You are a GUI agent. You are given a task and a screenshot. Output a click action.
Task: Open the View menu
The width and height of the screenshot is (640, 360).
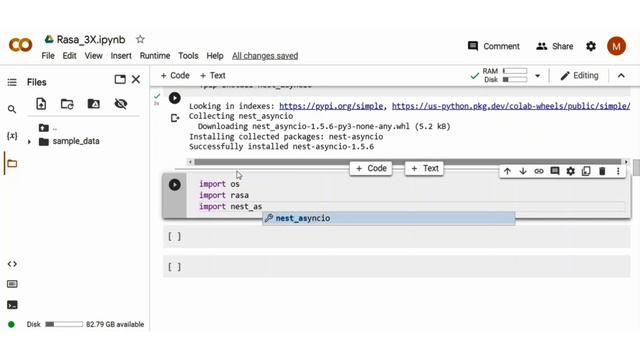coord(93,56)
